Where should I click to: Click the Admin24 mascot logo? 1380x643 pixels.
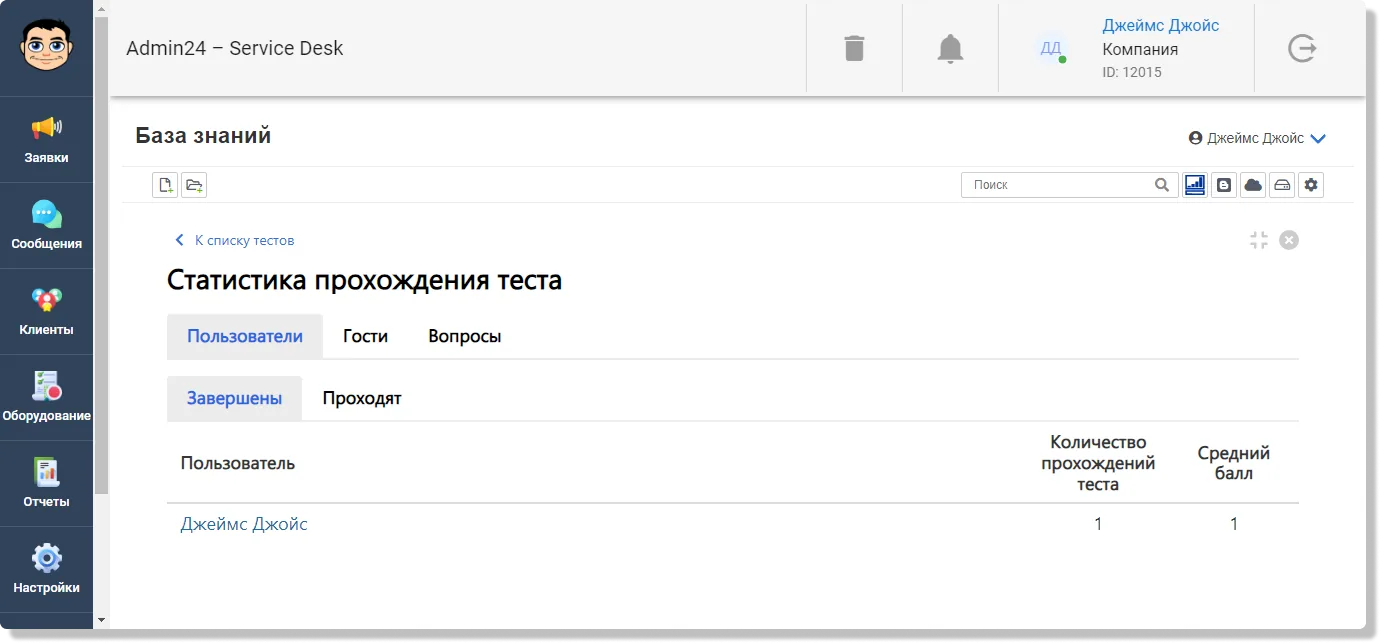point(46,47)
